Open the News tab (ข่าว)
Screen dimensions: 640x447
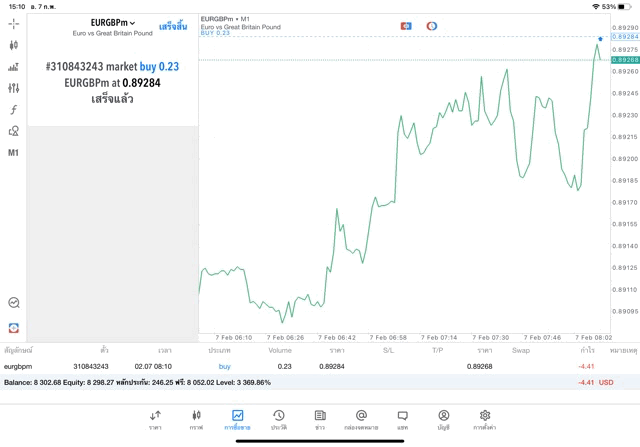click(319, 419)
